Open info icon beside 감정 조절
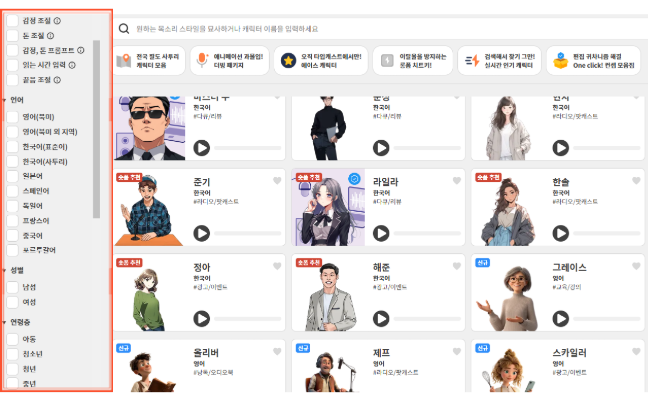Viewport: 648px width, 395px height. click(57, 21)
